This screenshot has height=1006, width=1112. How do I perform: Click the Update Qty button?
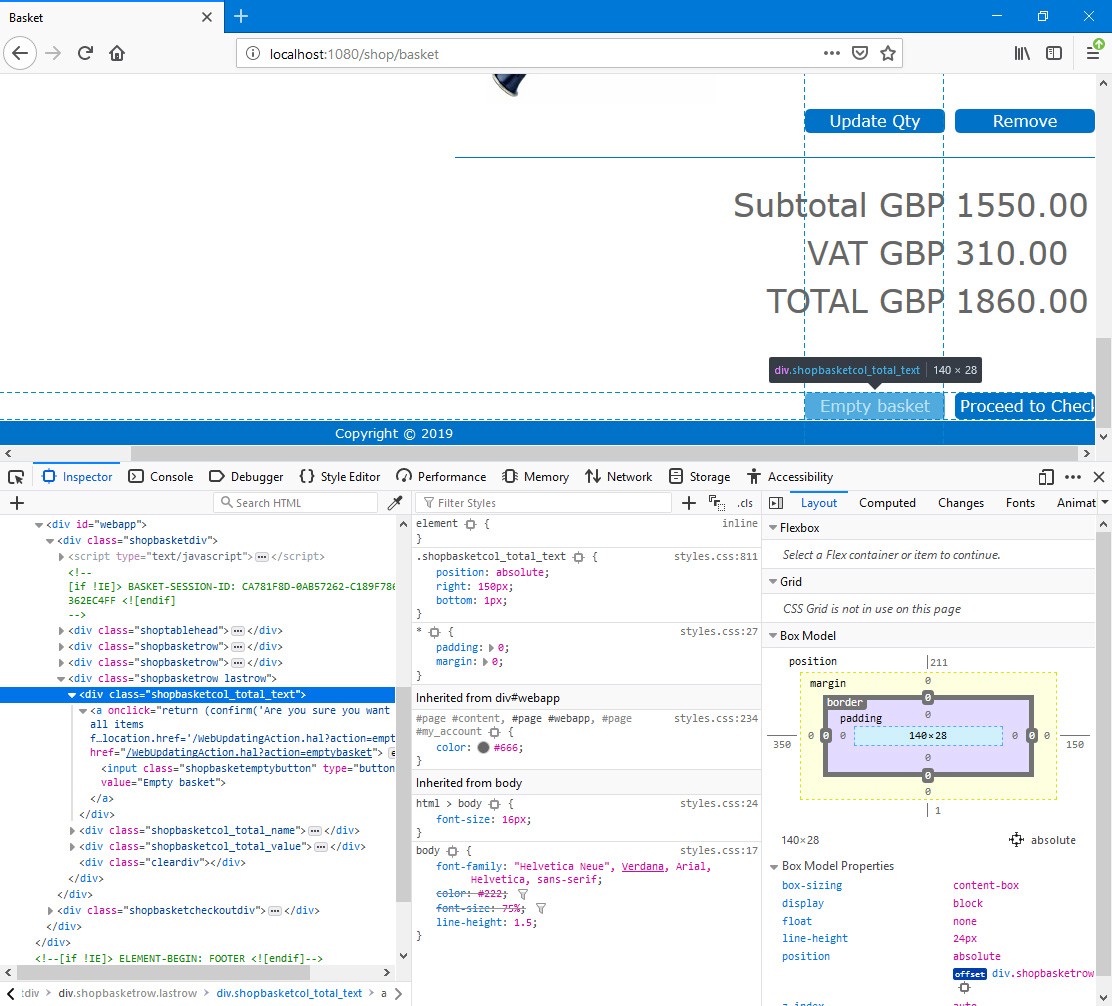(x=874, y=121)
